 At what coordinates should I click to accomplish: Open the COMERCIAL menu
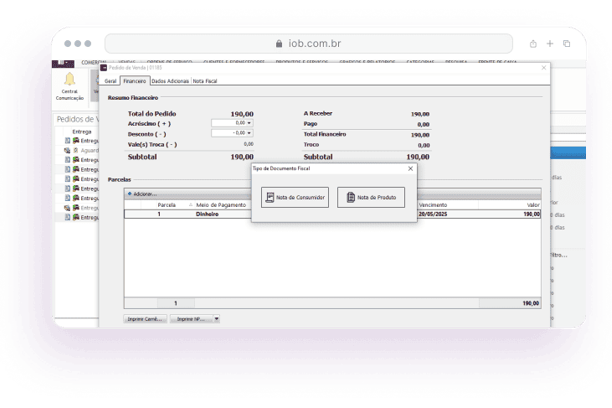tap(94, 62)
